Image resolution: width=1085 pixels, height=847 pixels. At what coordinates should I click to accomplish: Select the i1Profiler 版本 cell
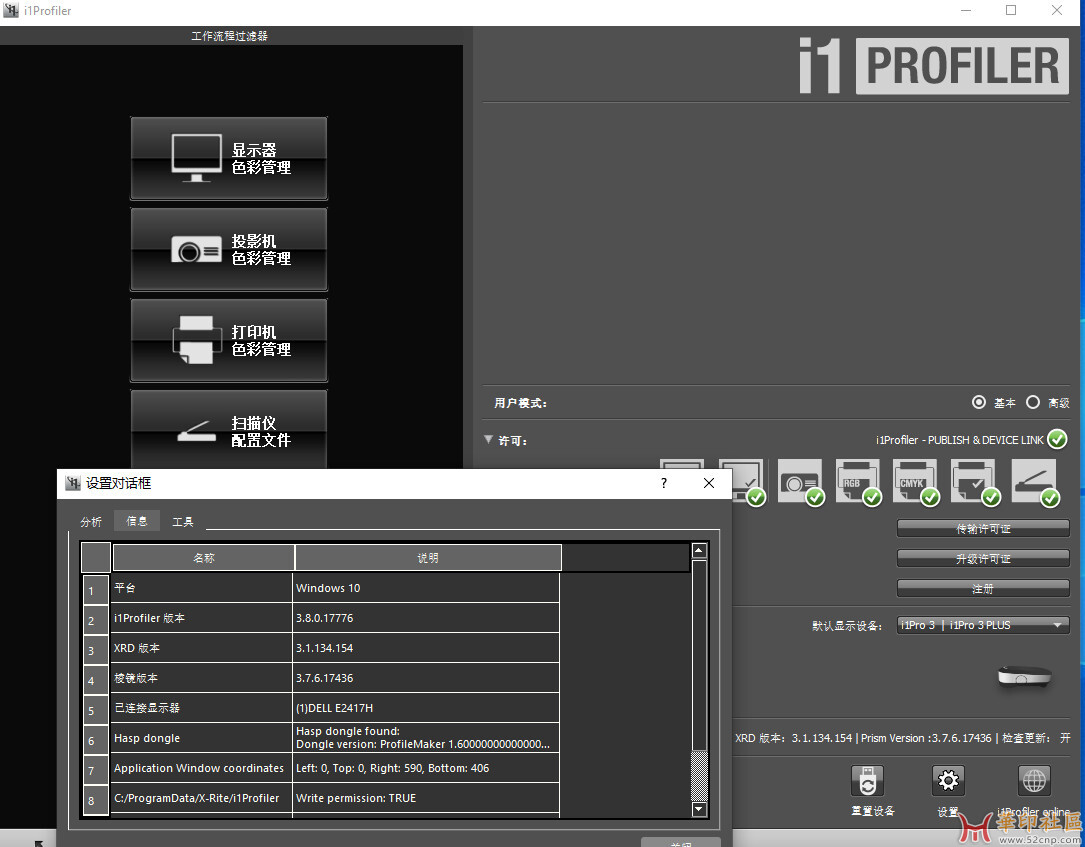click(x=201, y=618)
